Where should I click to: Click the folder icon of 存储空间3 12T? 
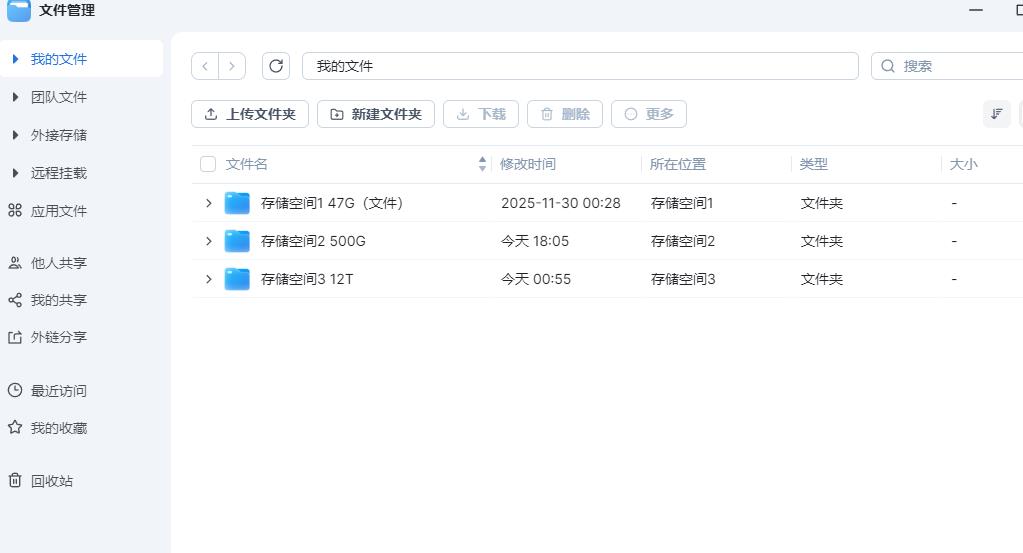[237, 278]
